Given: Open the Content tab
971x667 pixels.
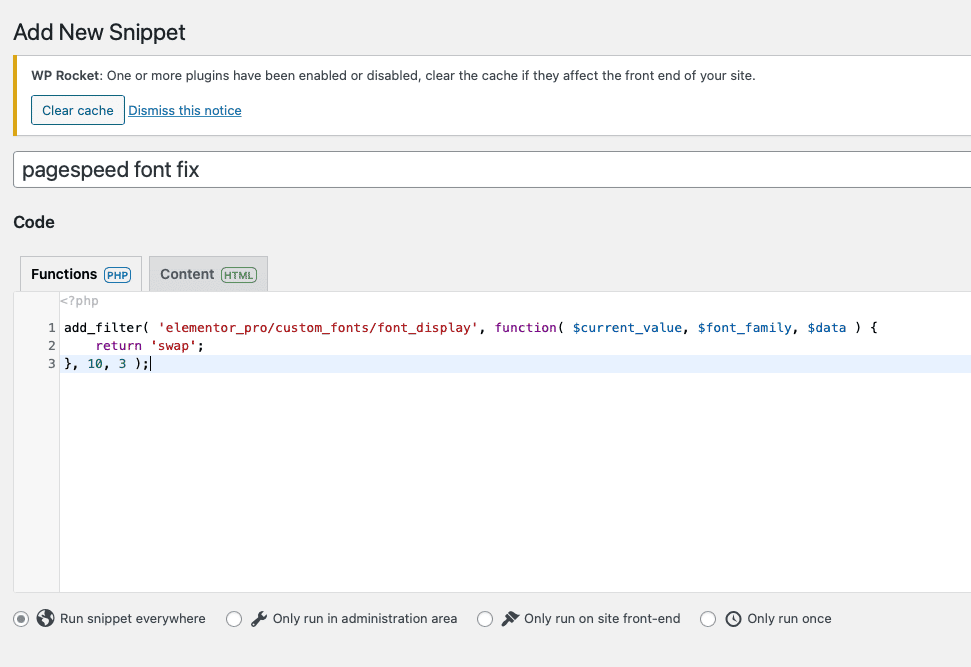Looking at the screenshot, I should pyautogui.click(x=208, y=274).
